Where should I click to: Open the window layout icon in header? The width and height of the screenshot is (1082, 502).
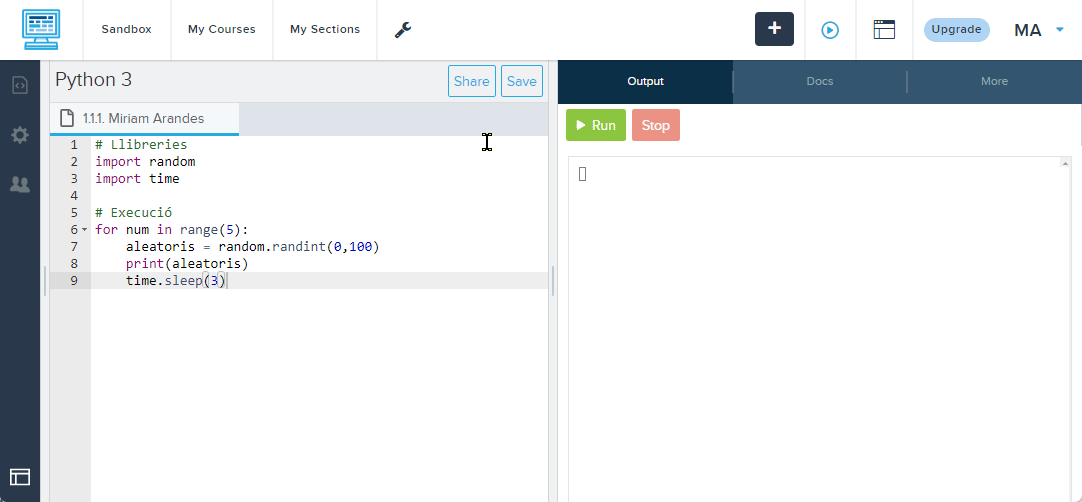point(884,30)
